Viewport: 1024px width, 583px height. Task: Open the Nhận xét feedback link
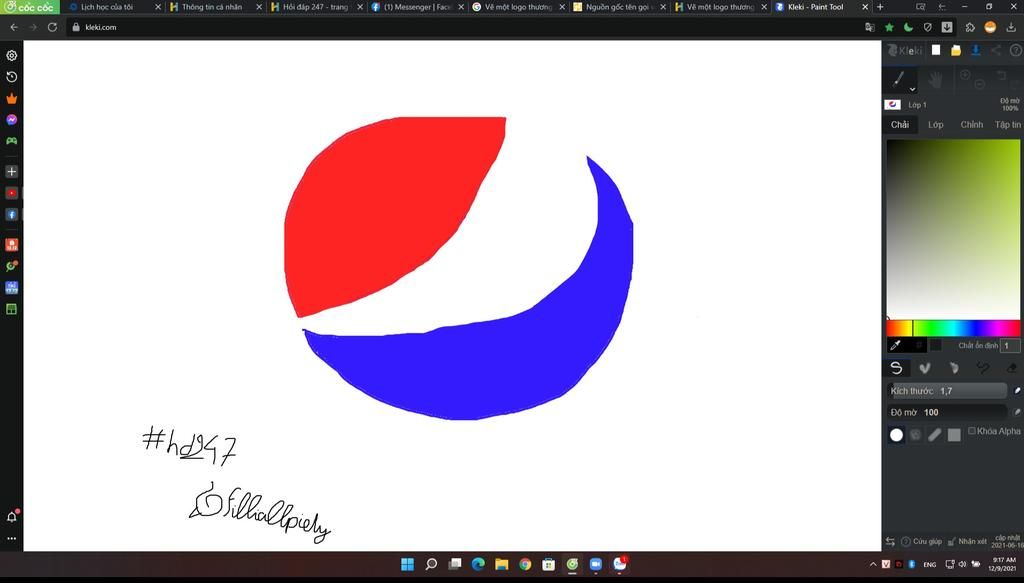point(967,541)
